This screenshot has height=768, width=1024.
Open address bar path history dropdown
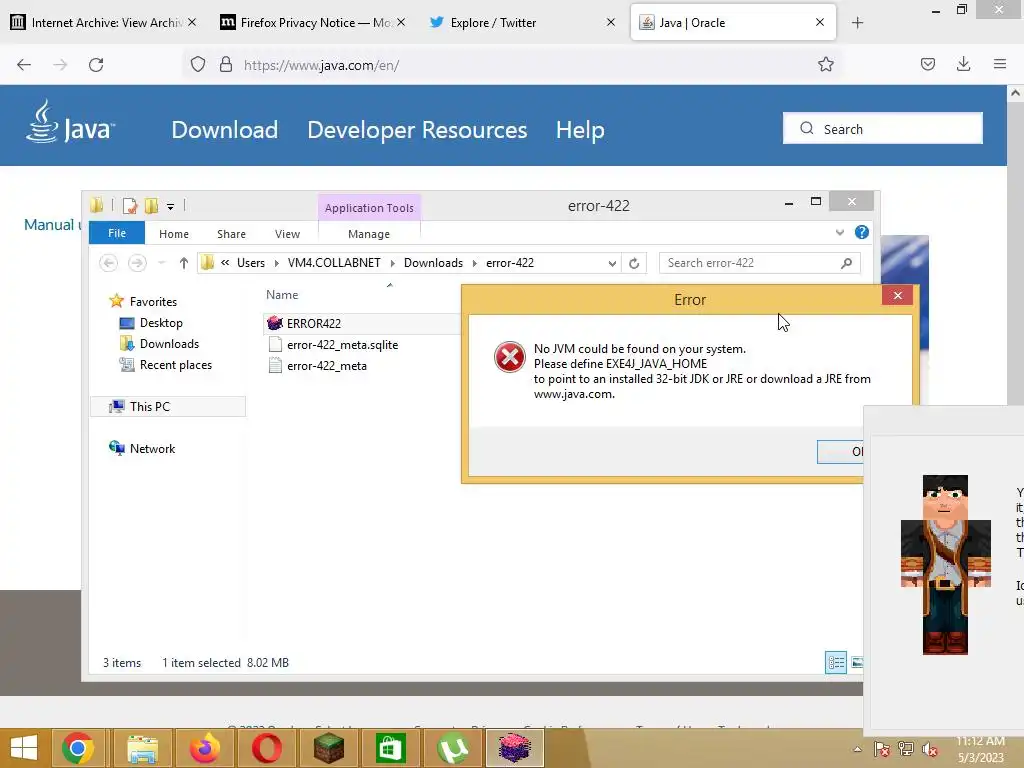[x=612, y=263]
